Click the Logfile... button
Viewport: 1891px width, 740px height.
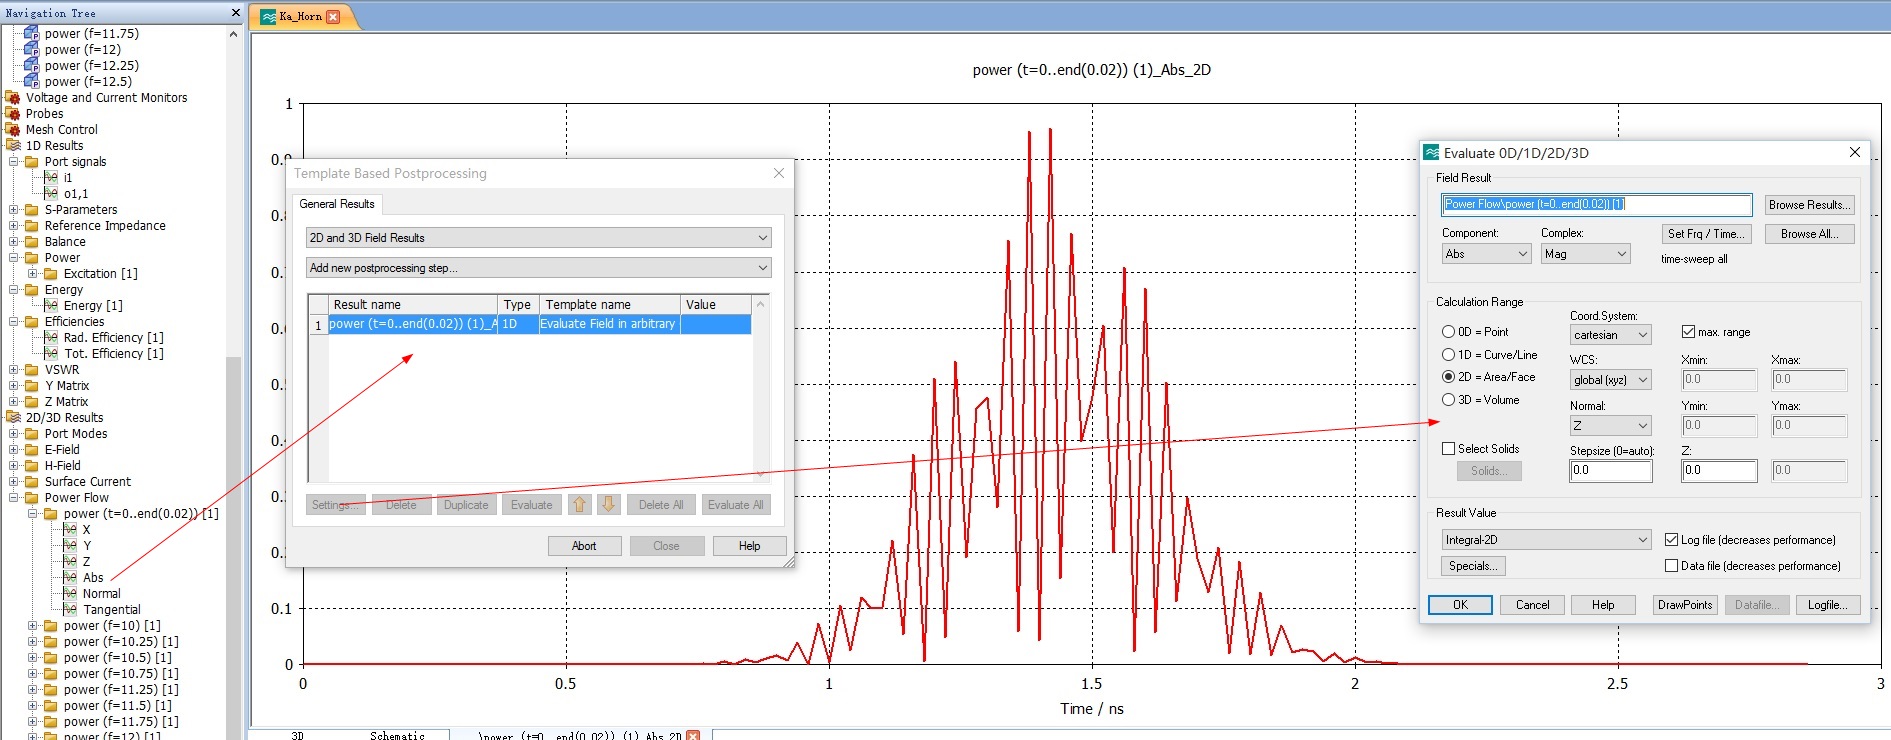coord(1829,605)
